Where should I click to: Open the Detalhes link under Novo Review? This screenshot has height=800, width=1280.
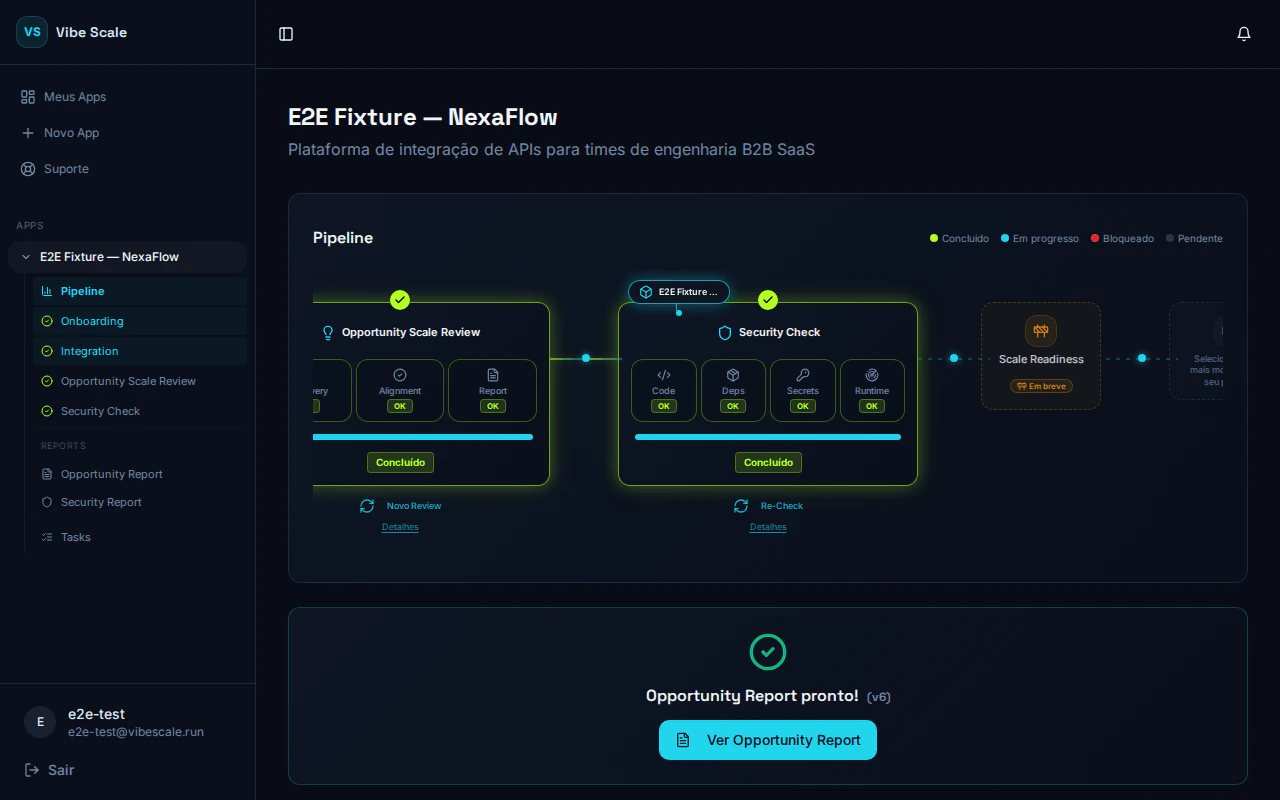click(x=400, y=526)
